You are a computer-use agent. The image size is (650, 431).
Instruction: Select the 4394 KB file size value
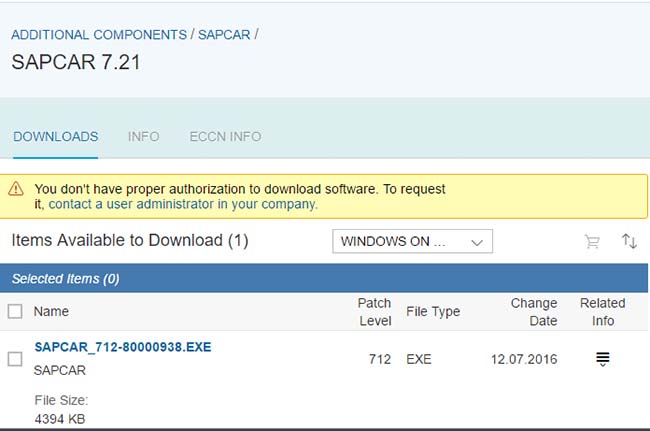tap(60, 419)
